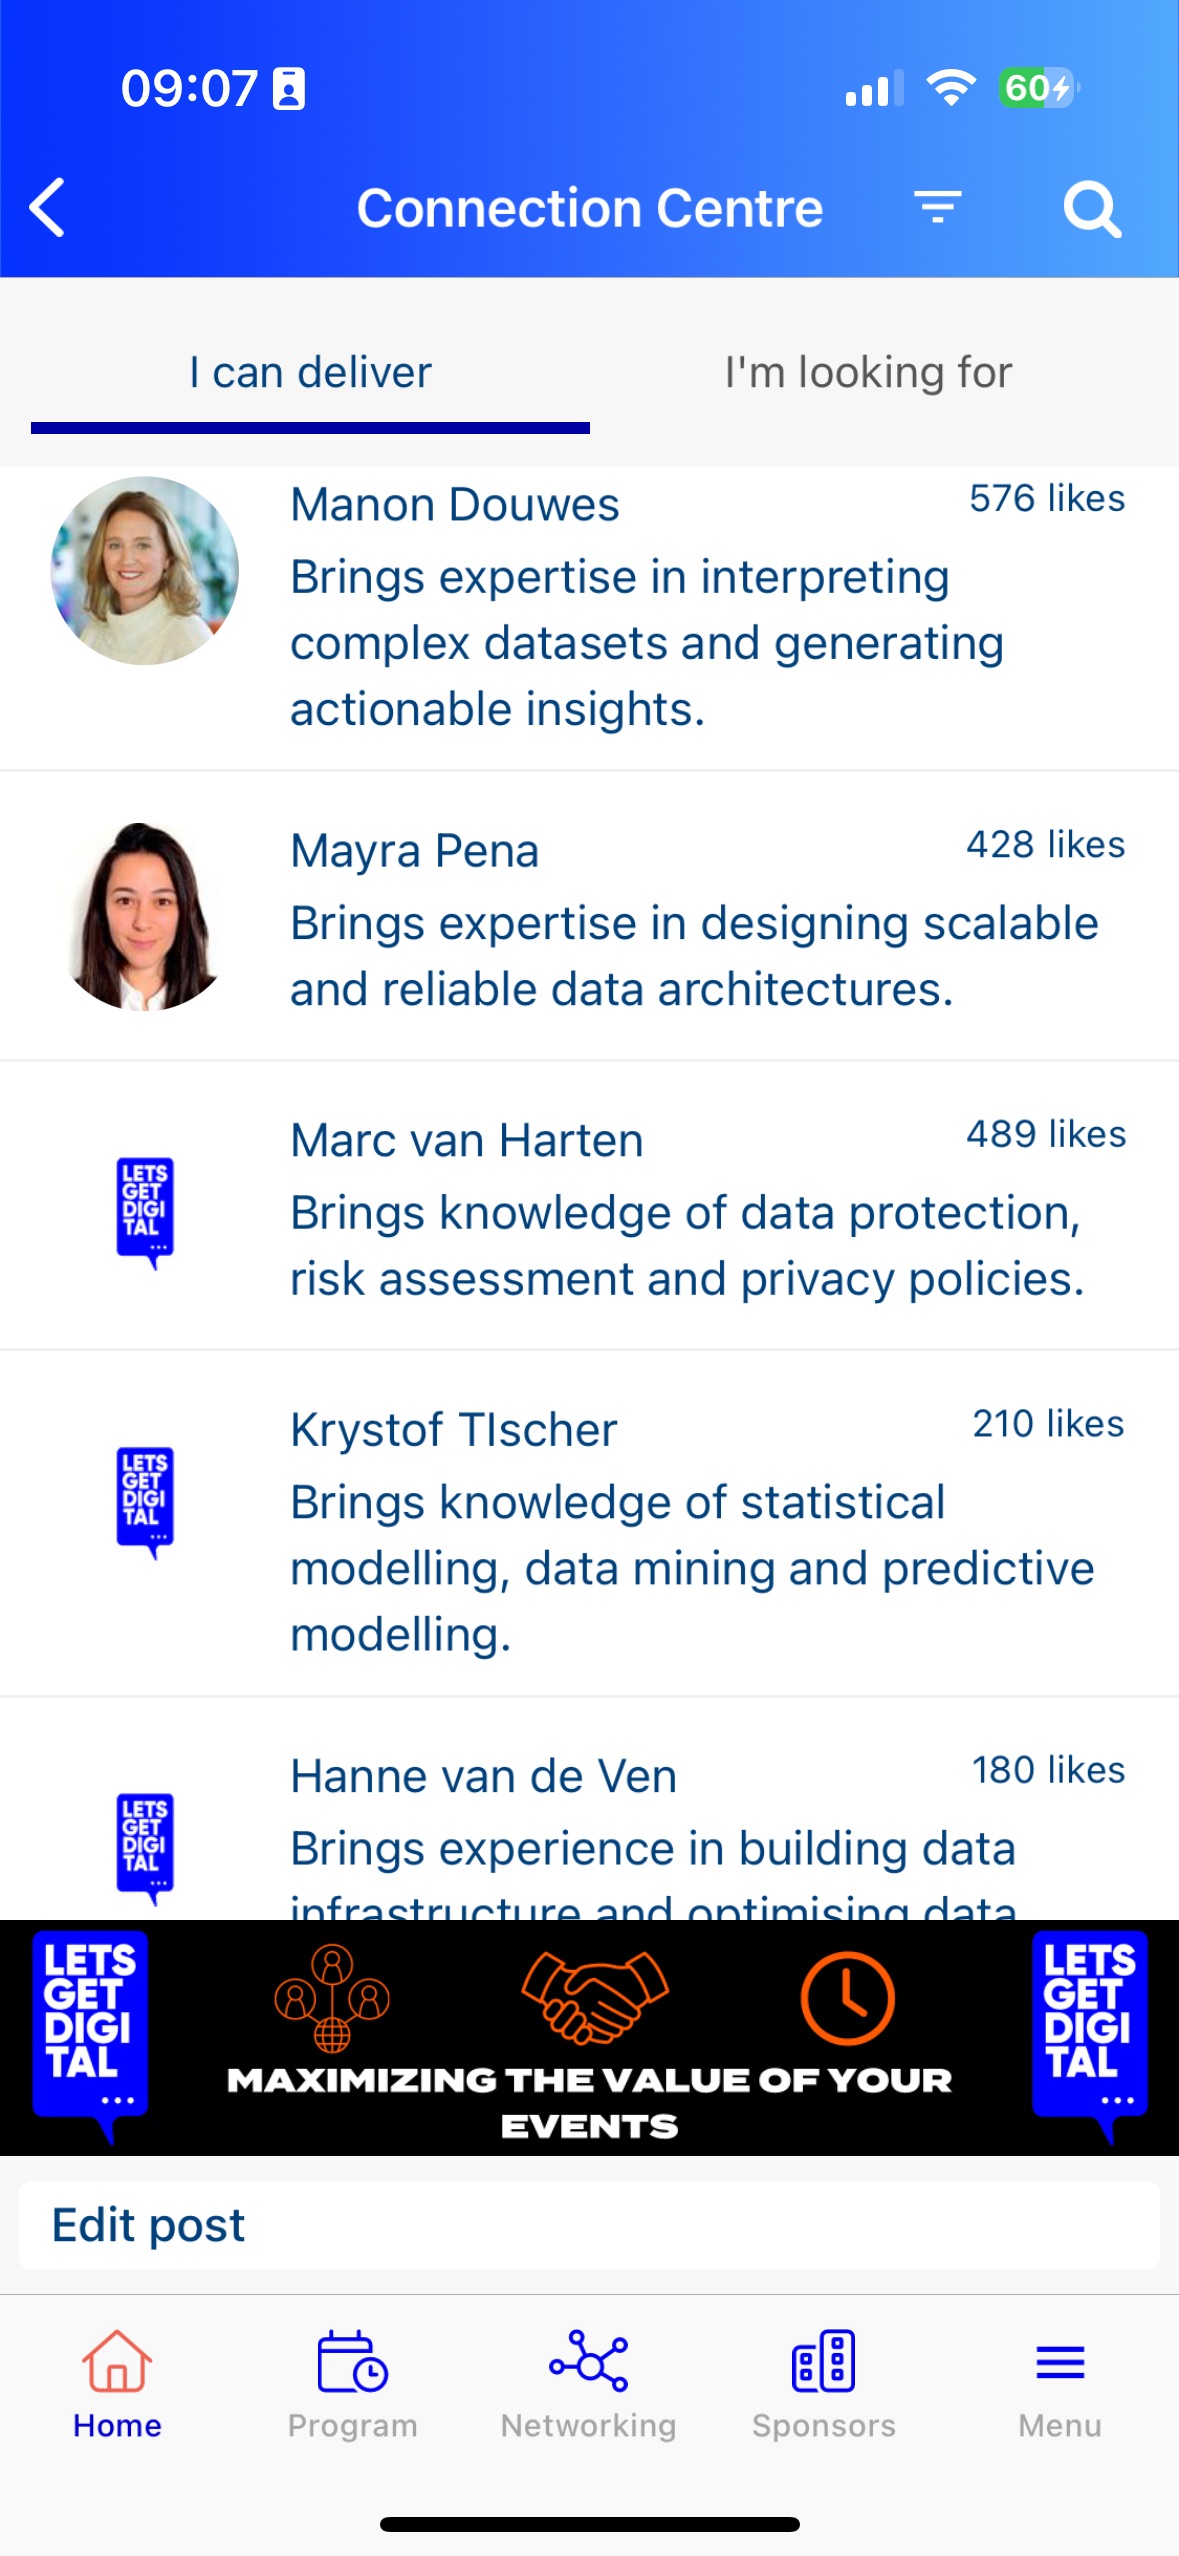This screenshot has height=2556, width=1179.
Task: Open the Maximizing Value banner ad
Action: coord(589,2038)
